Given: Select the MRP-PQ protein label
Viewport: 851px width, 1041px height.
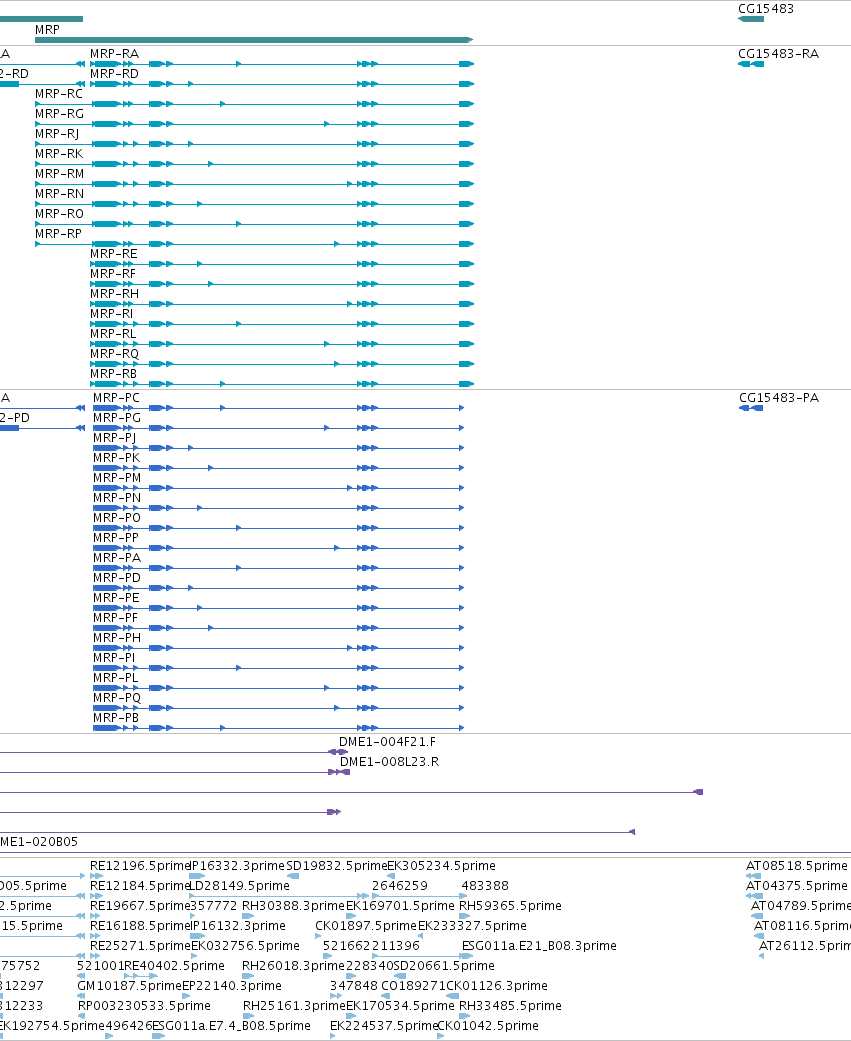Looking at the screenshot, I should (x=117, y=696).
